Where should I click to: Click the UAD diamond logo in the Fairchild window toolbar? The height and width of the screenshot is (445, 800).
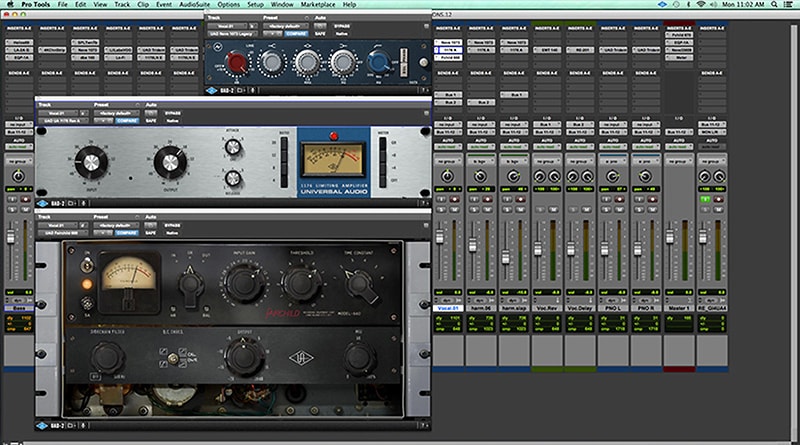pyautogui.click(x=42, y=426)
